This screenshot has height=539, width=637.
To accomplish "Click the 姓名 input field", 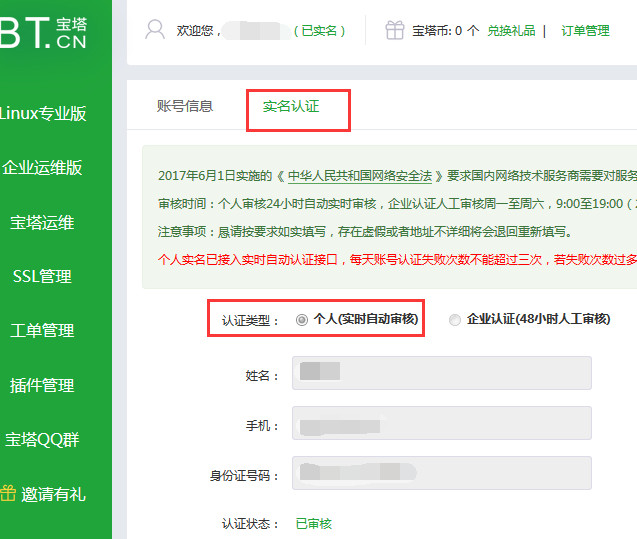I will point(442,373).
